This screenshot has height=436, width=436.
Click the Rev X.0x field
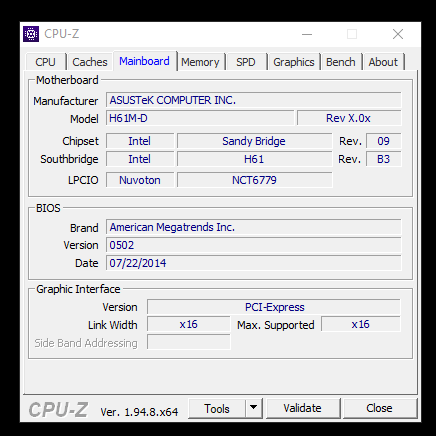pyautogui.click(x=349, y=118)
